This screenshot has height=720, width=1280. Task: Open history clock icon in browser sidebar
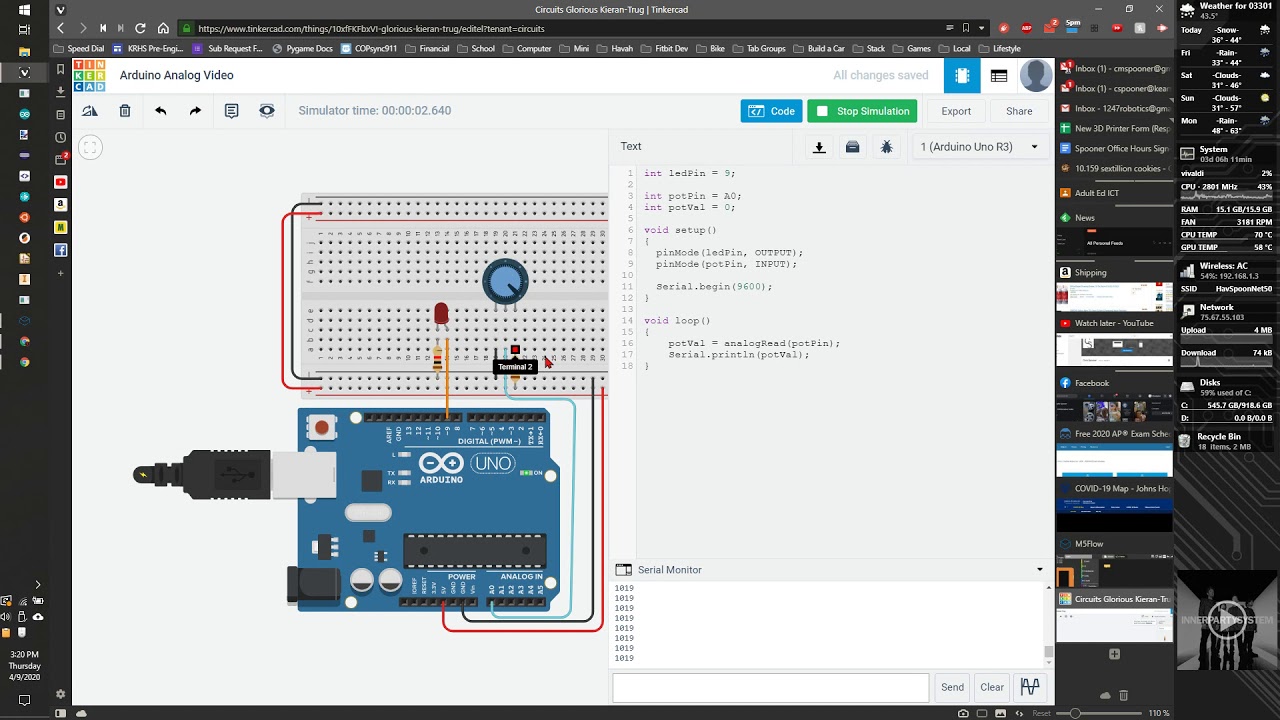tap(61, 137)
